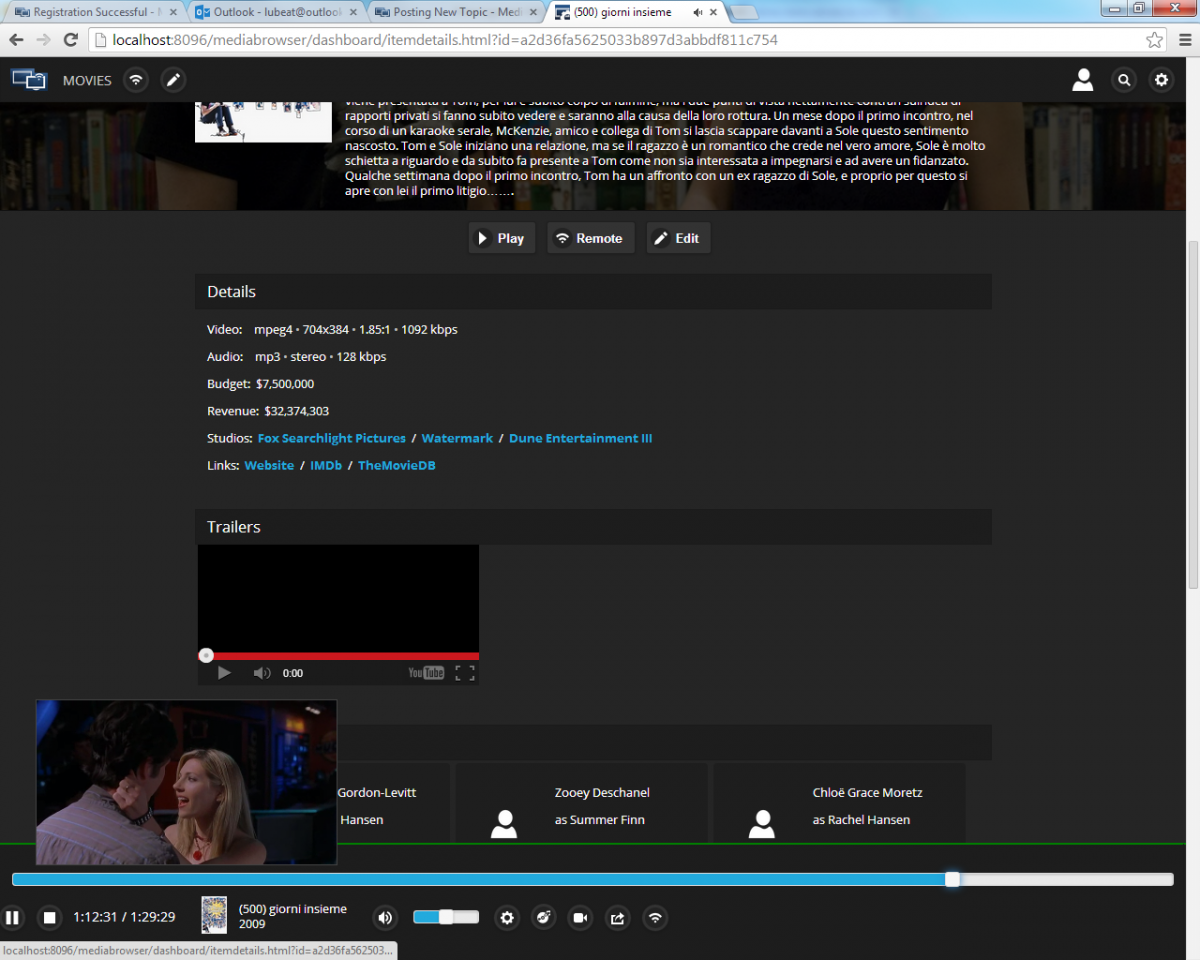Open the Website link

tap(269, 465)
